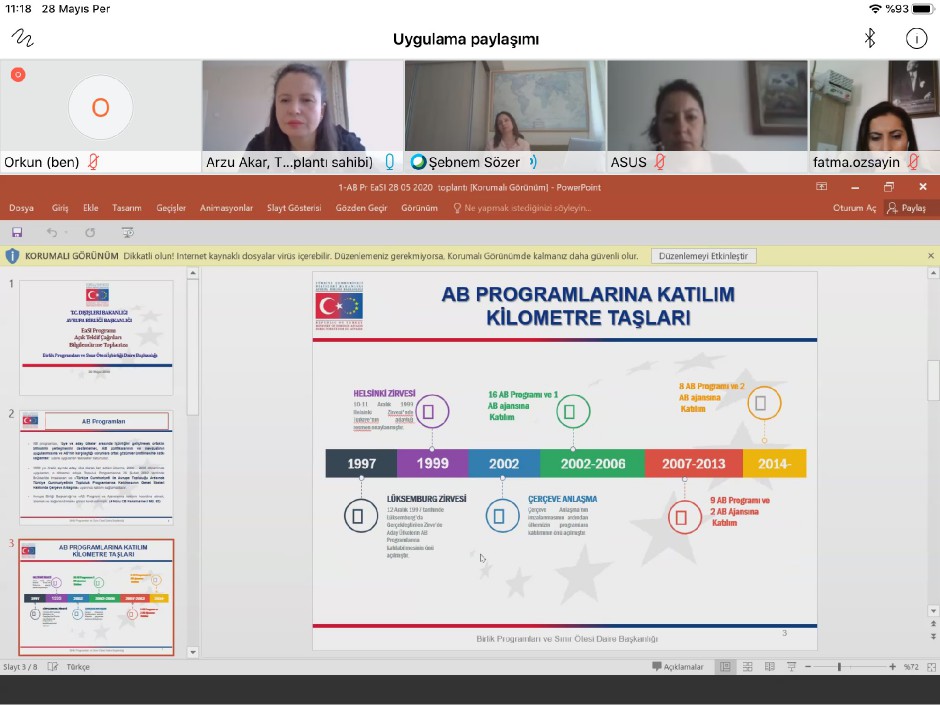Viewport: 940px width, 705px height.
Task: Click the Undo arrow icon
Action: click(51, 232)
